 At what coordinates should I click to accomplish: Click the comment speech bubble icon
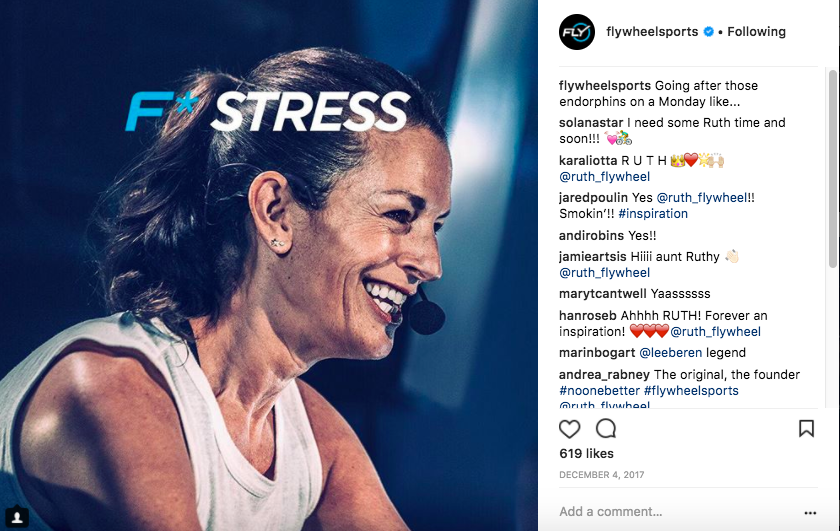pos(606,429)
